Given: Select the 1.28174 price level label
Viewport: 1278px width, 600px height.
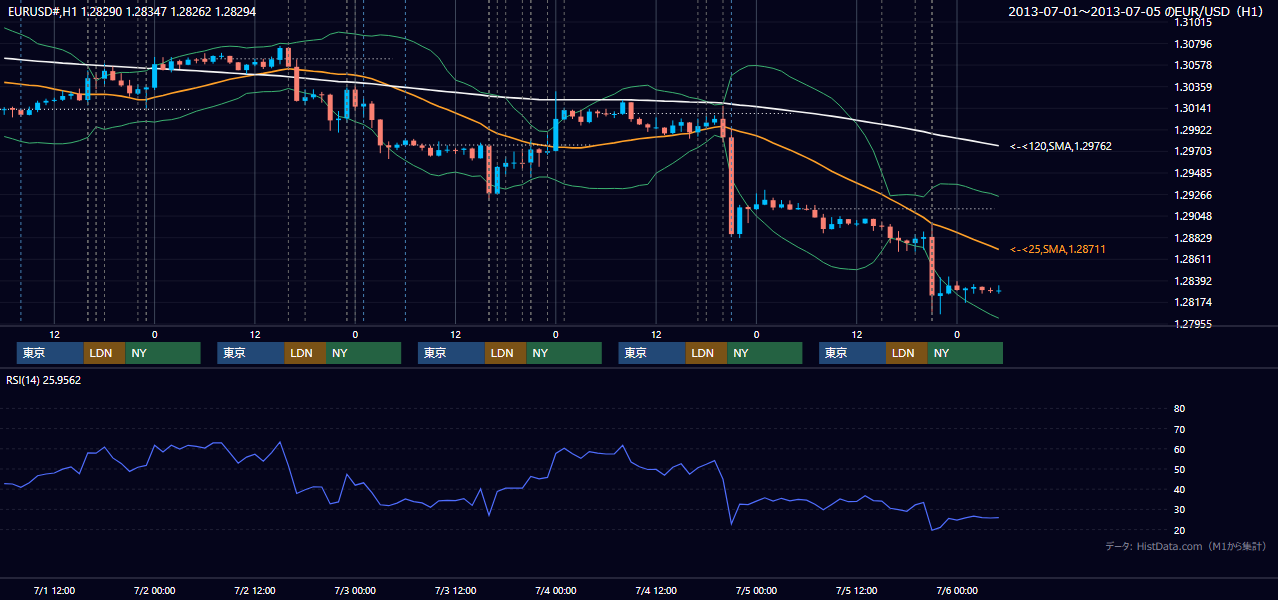Looking at the screenshot, I should pos(1193,302).
